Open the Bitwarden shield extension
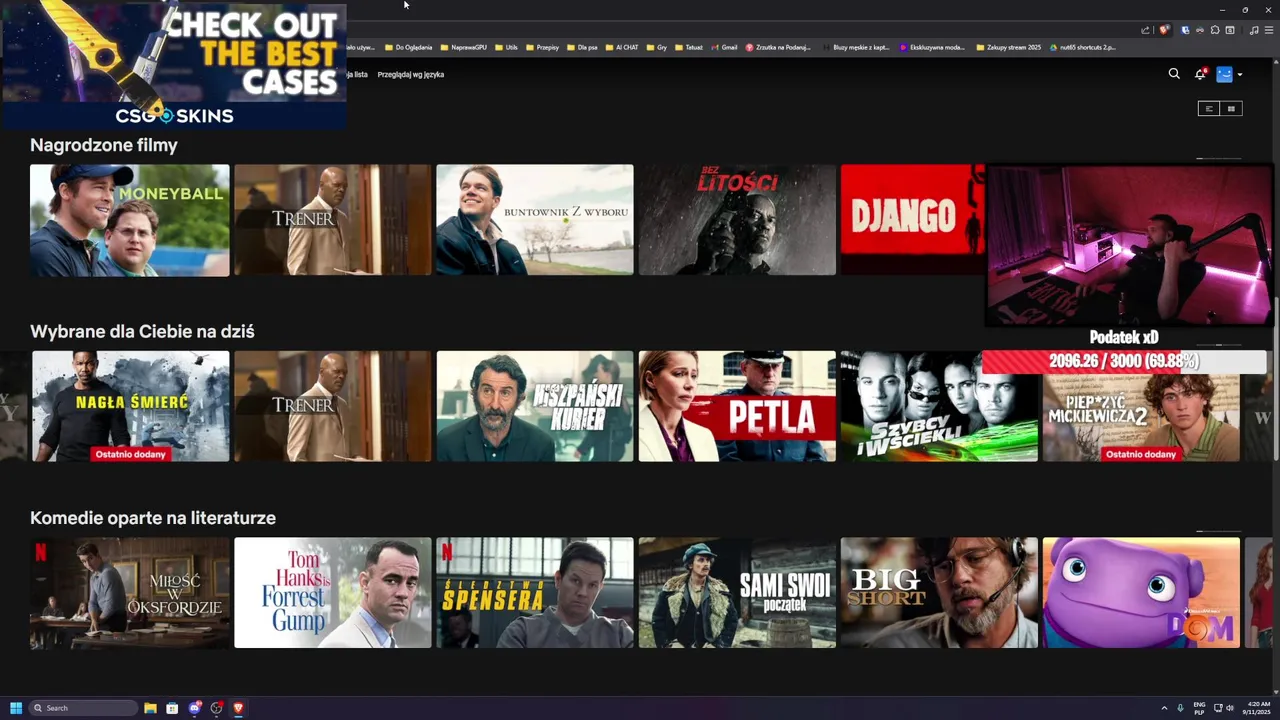 tap(1186, 30)
